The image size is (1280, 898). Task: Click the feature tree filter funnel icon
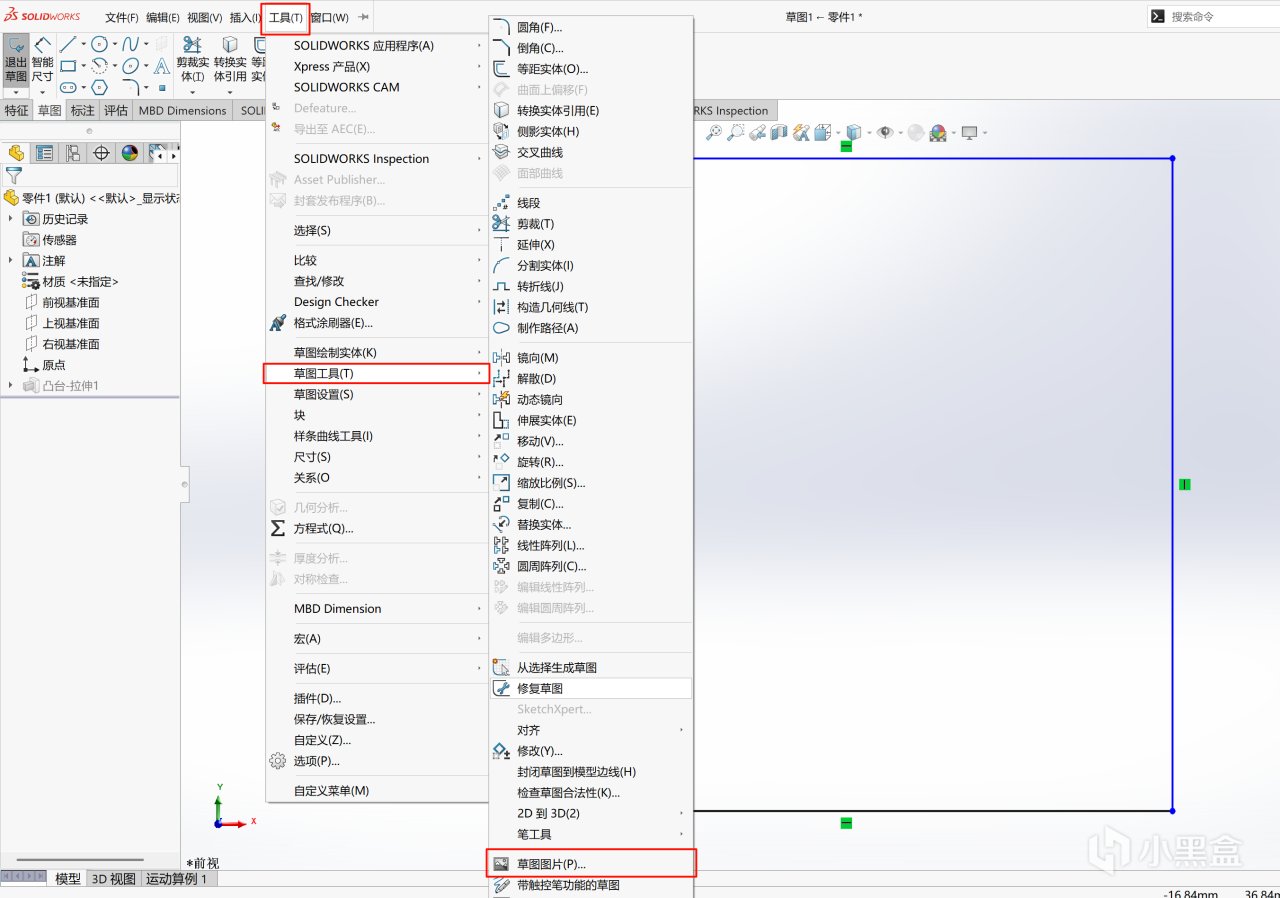13,176
